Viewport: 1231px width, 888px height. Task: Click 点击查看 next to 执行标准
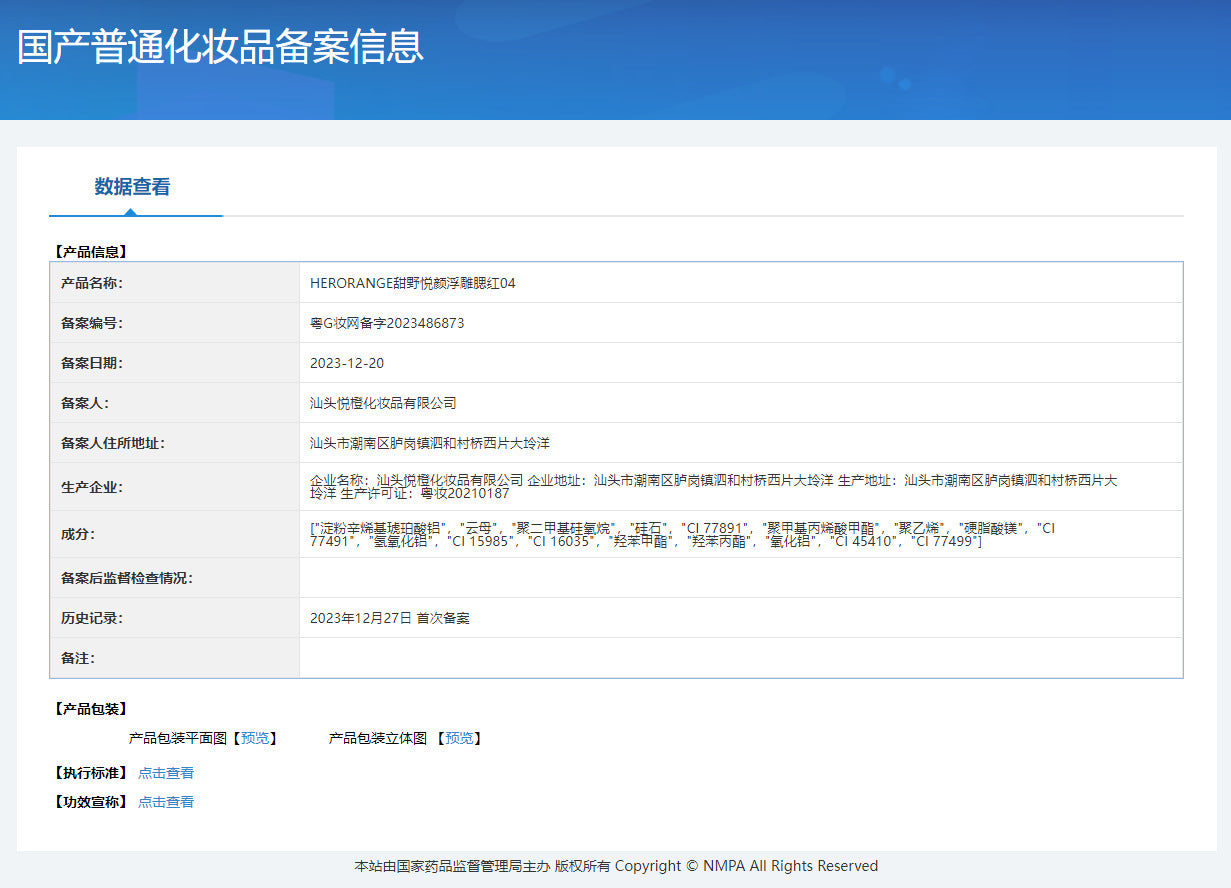[x=166, y=773]
